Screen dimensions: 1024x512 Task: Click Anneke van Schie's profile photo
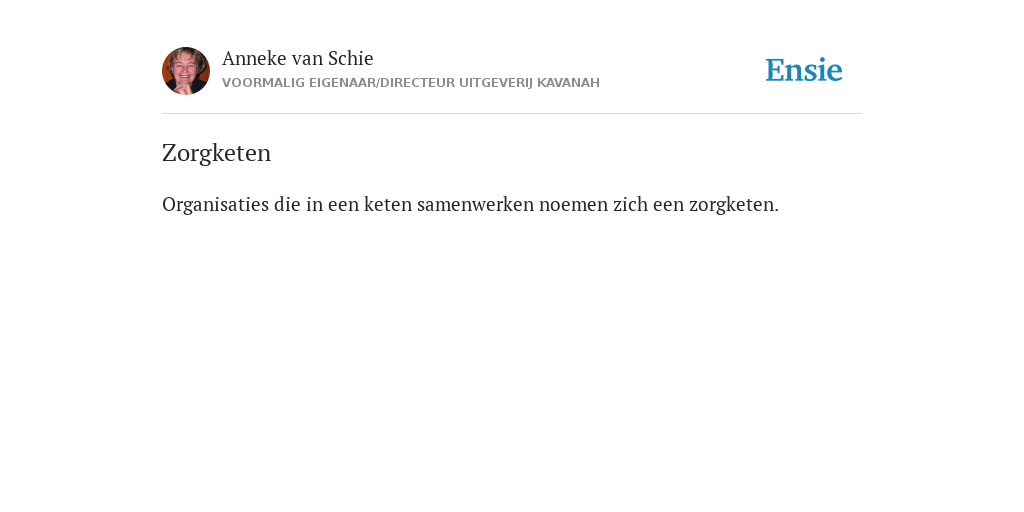(186, 71)
